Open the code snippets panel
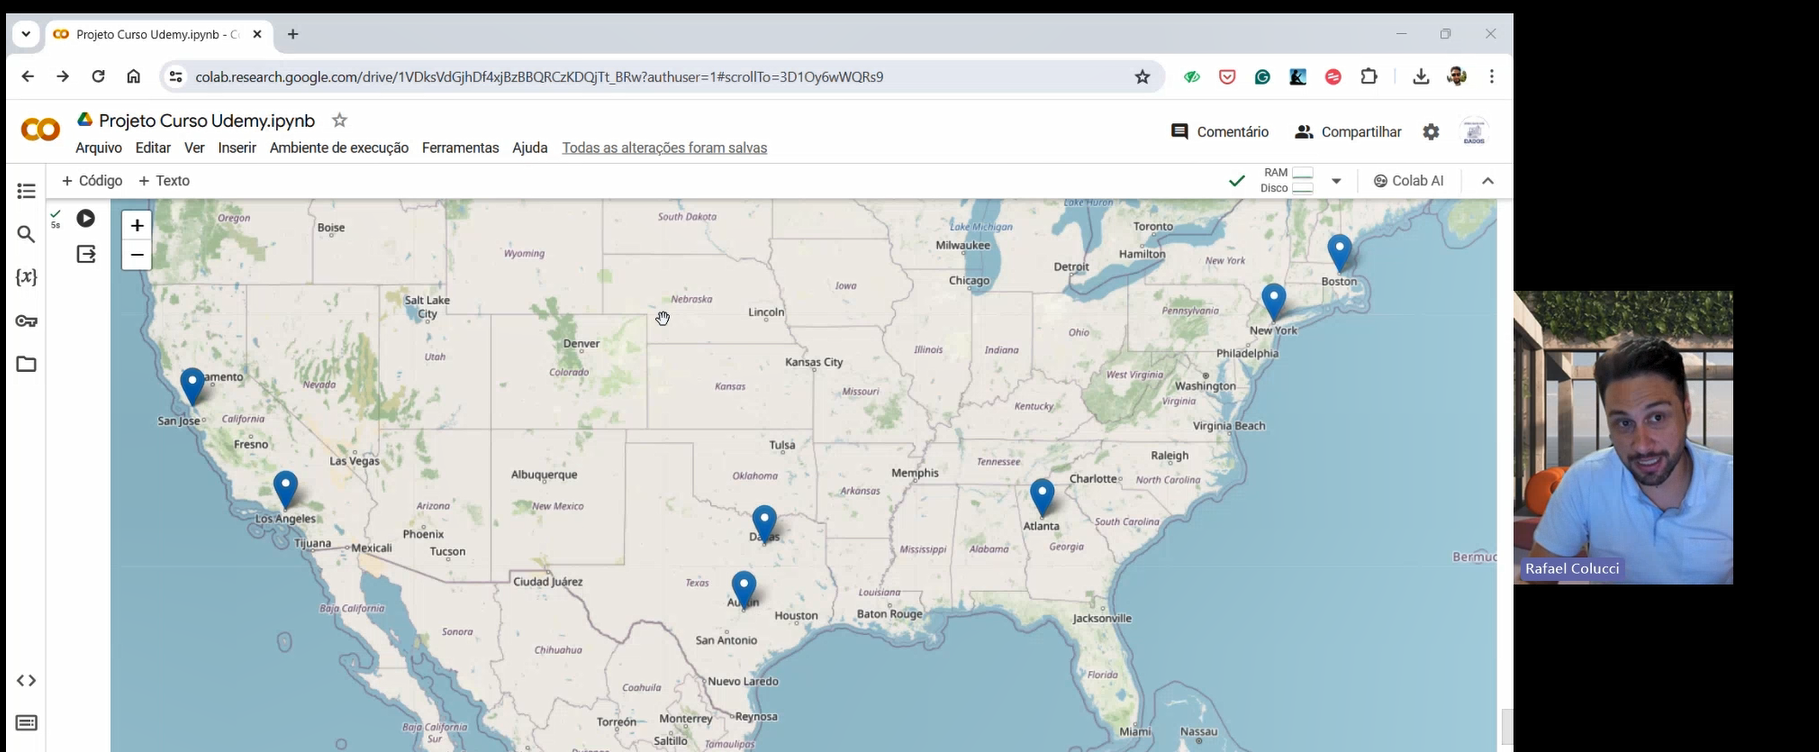 click(27, 681)
